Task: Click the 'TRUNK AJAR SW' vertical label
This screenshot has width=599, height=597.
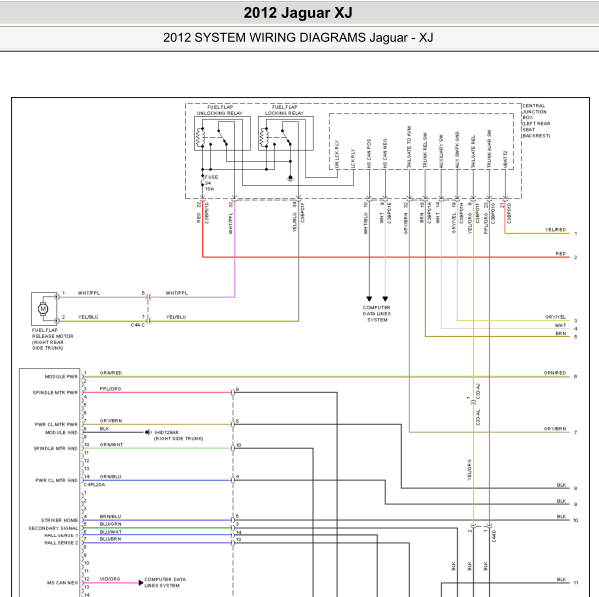Action: (489, 149)
